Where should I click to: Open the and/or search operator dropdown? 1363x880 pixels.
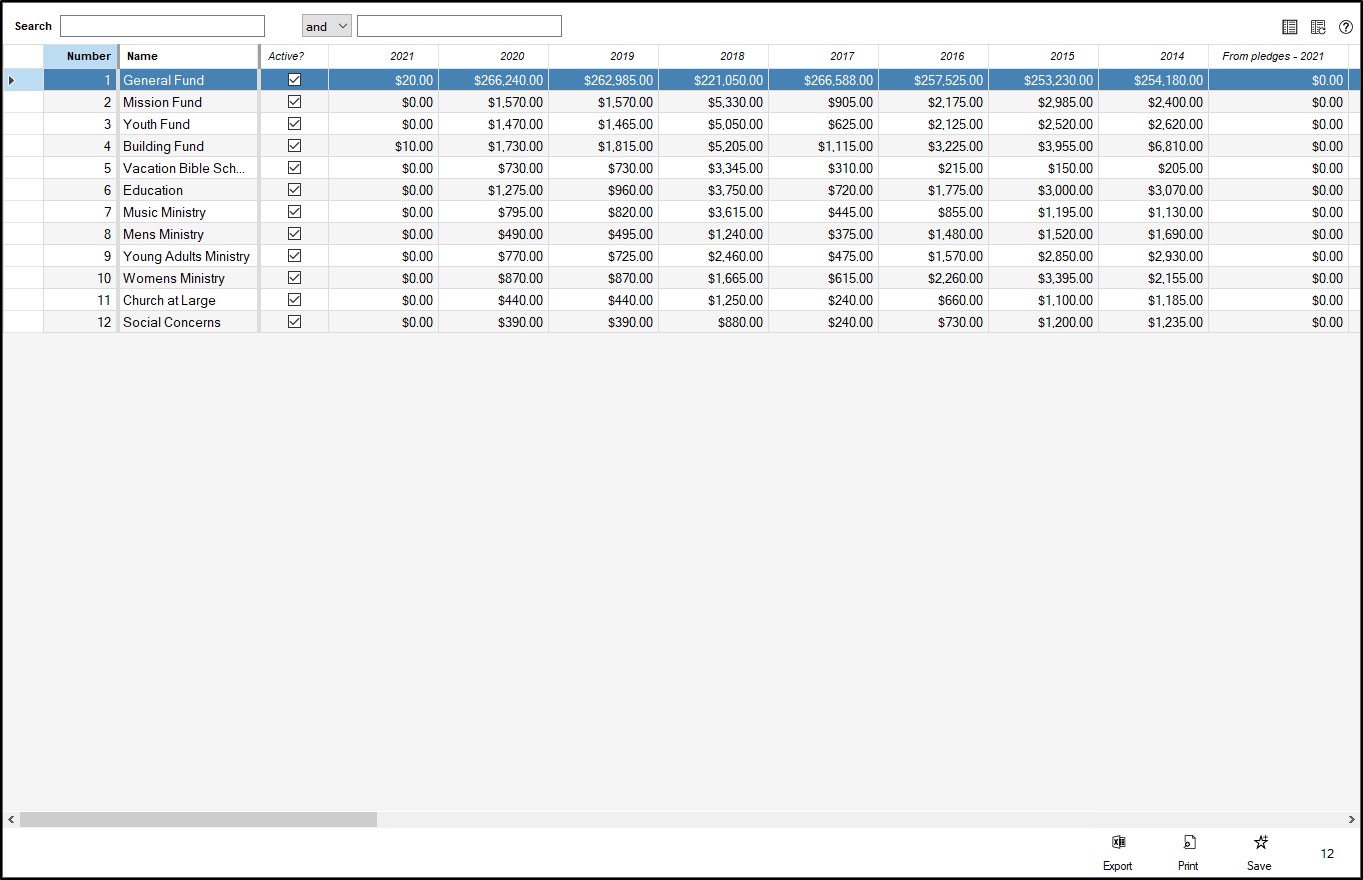tap(327, 26)
